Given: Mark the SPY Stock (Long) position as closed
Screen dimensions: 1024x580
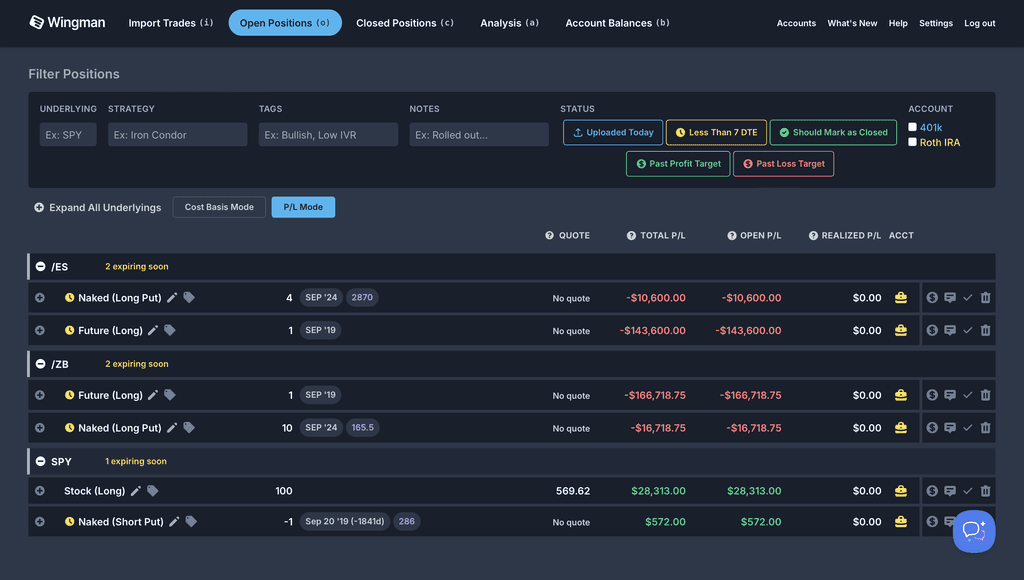Looking at the screenshot, I should pos(967,491).
